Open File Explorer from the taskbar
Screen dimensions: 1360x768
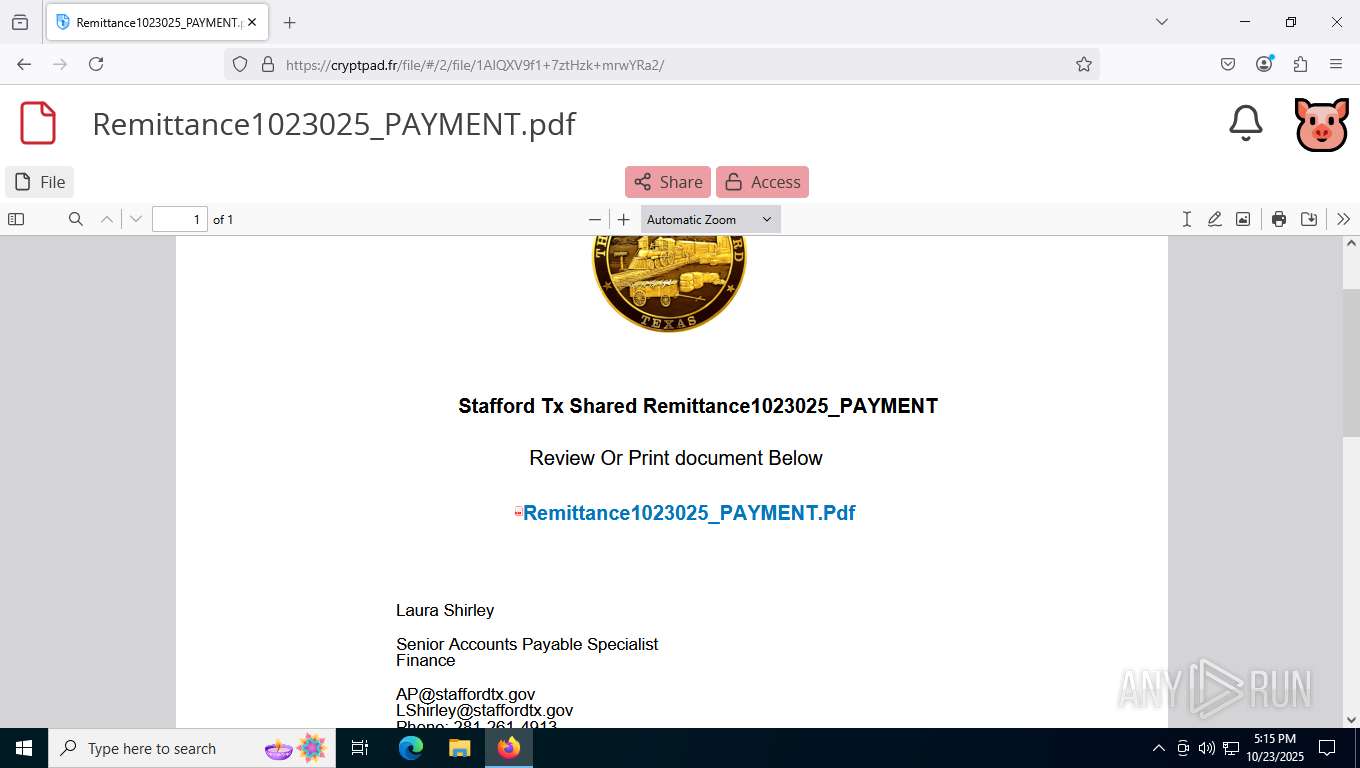click(x=459, y=748)
